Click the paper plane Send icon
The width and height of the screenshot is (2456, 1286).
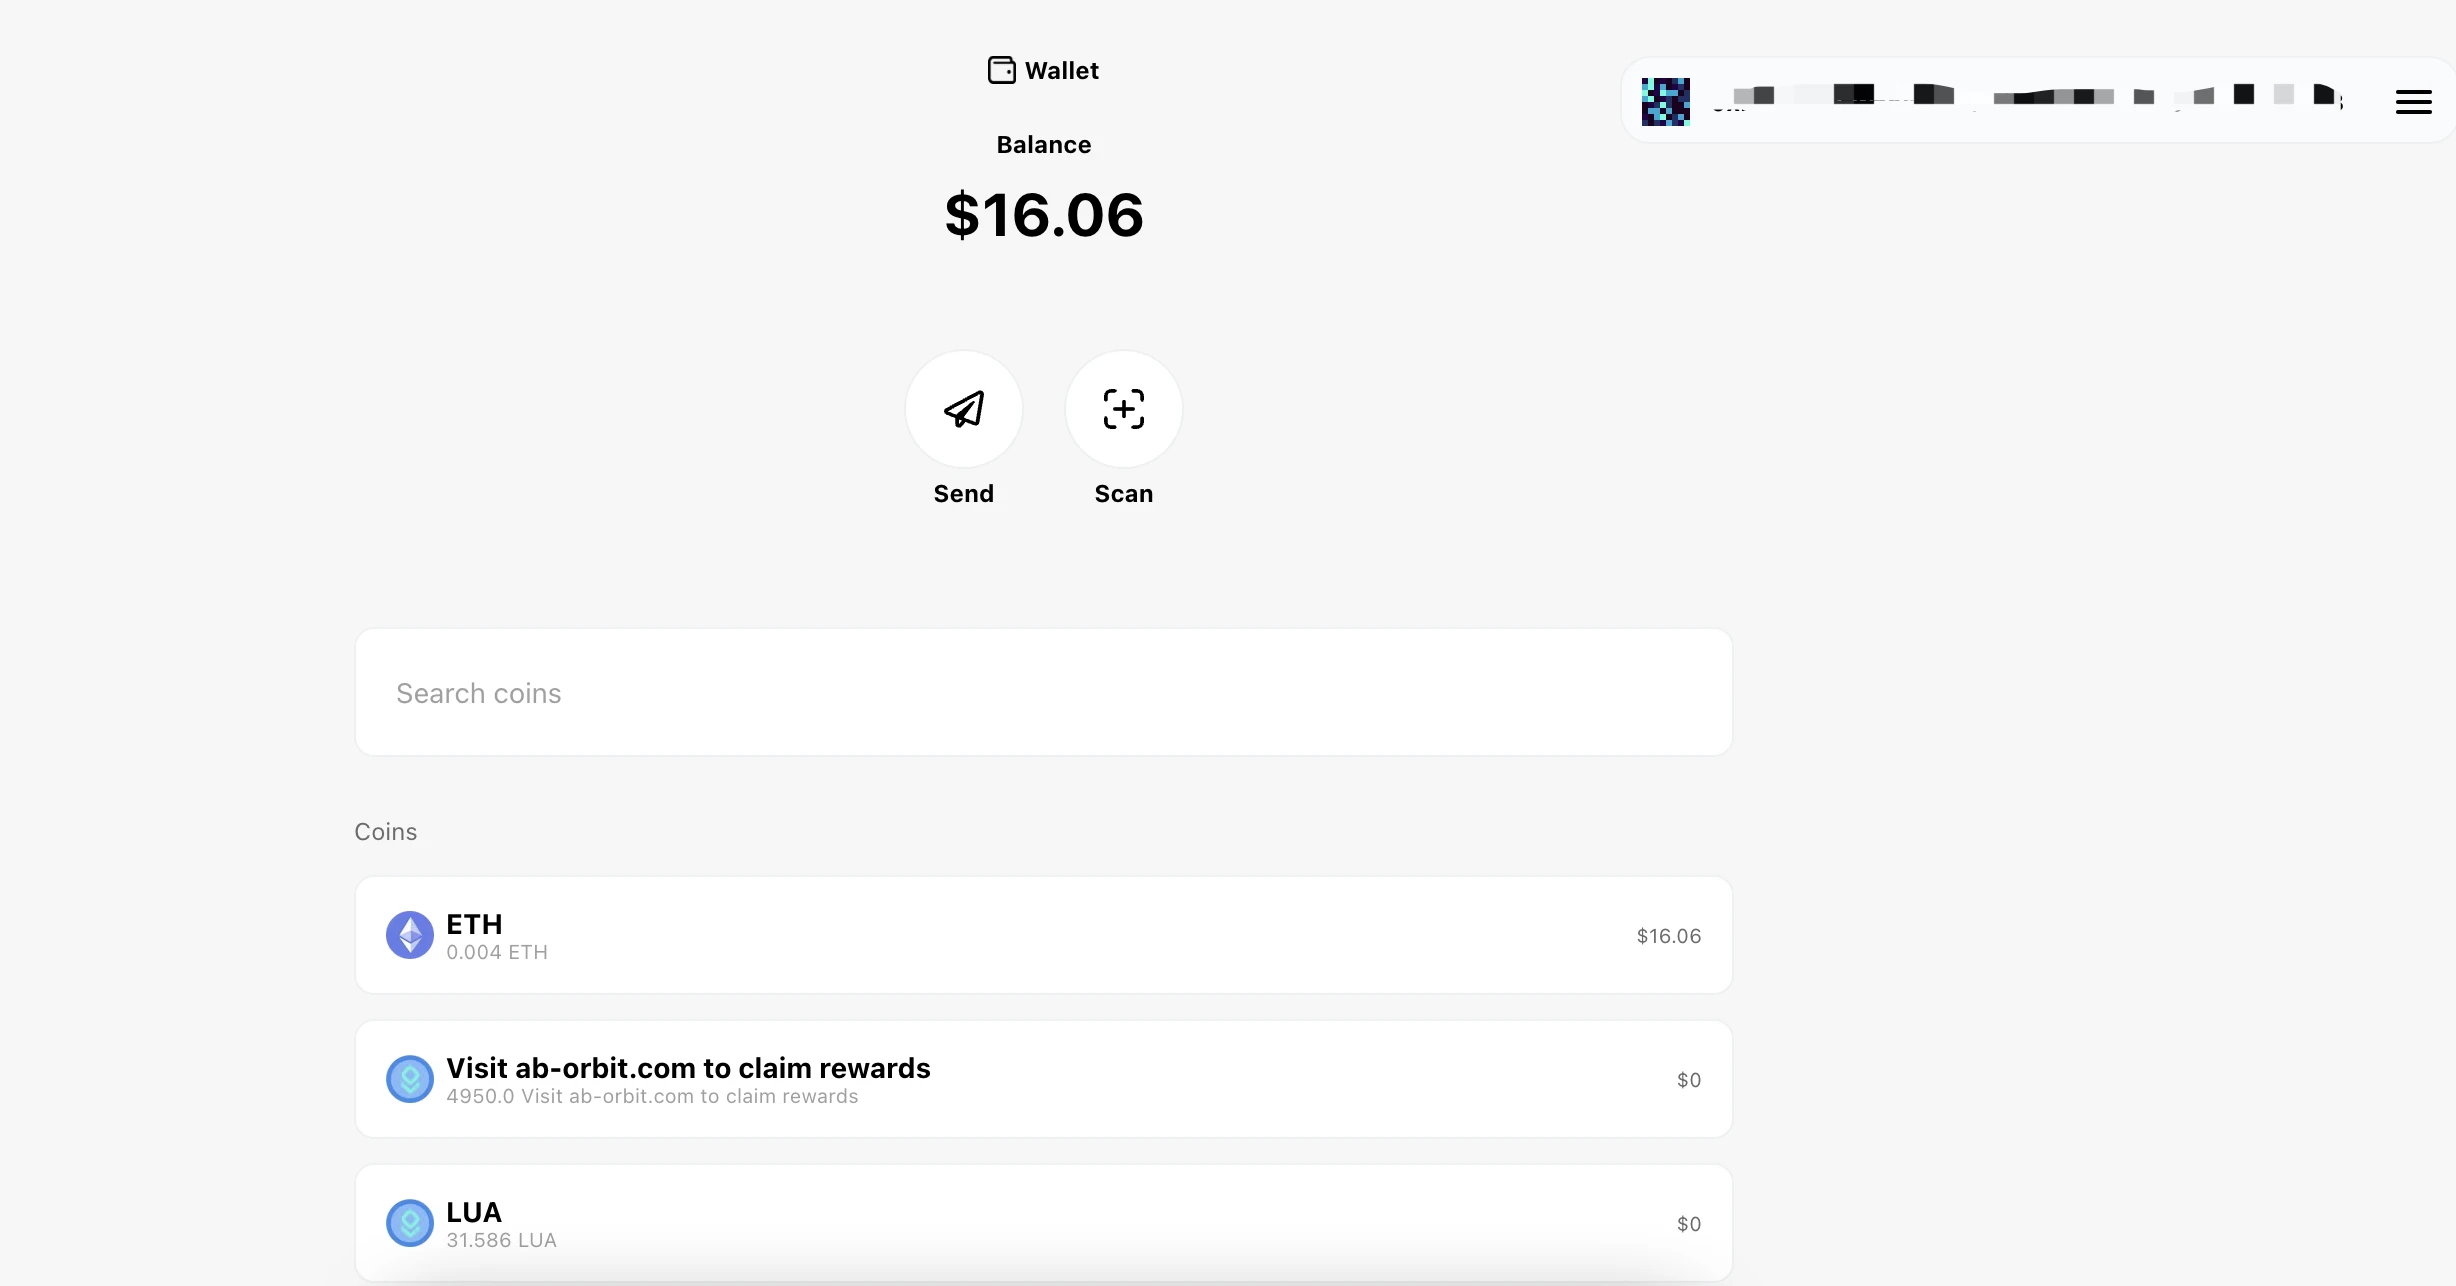click(x=964, y=409)
